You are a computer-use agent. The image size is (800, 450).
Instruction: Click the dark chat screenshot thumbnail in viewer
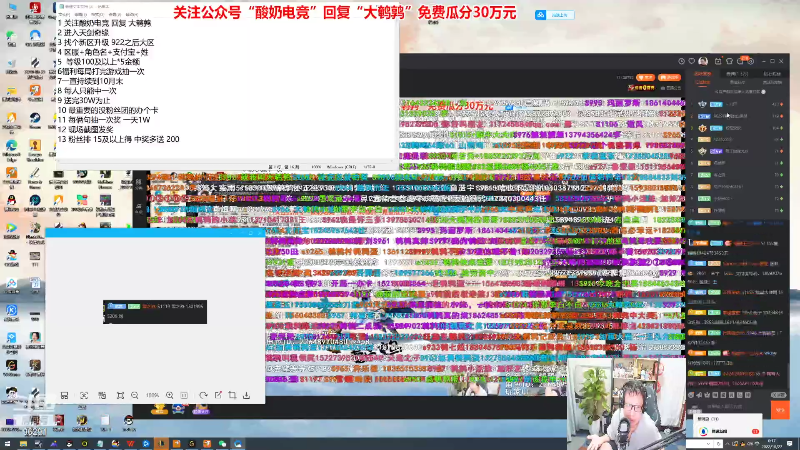click(x=155, y=312)
